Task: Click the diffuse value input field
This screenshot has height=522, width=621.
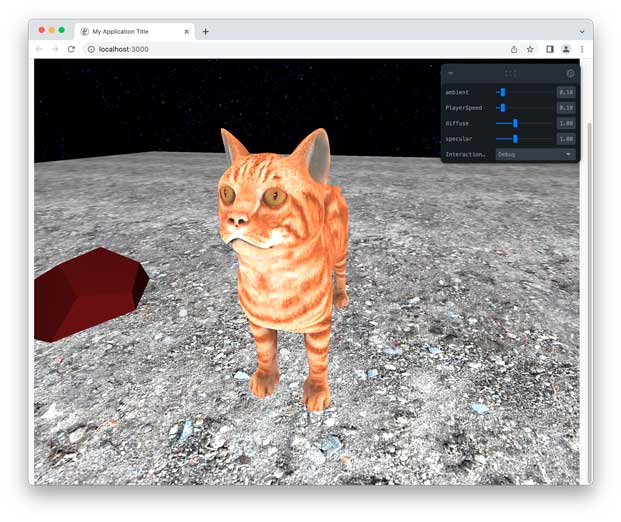Action: point(565,123)
